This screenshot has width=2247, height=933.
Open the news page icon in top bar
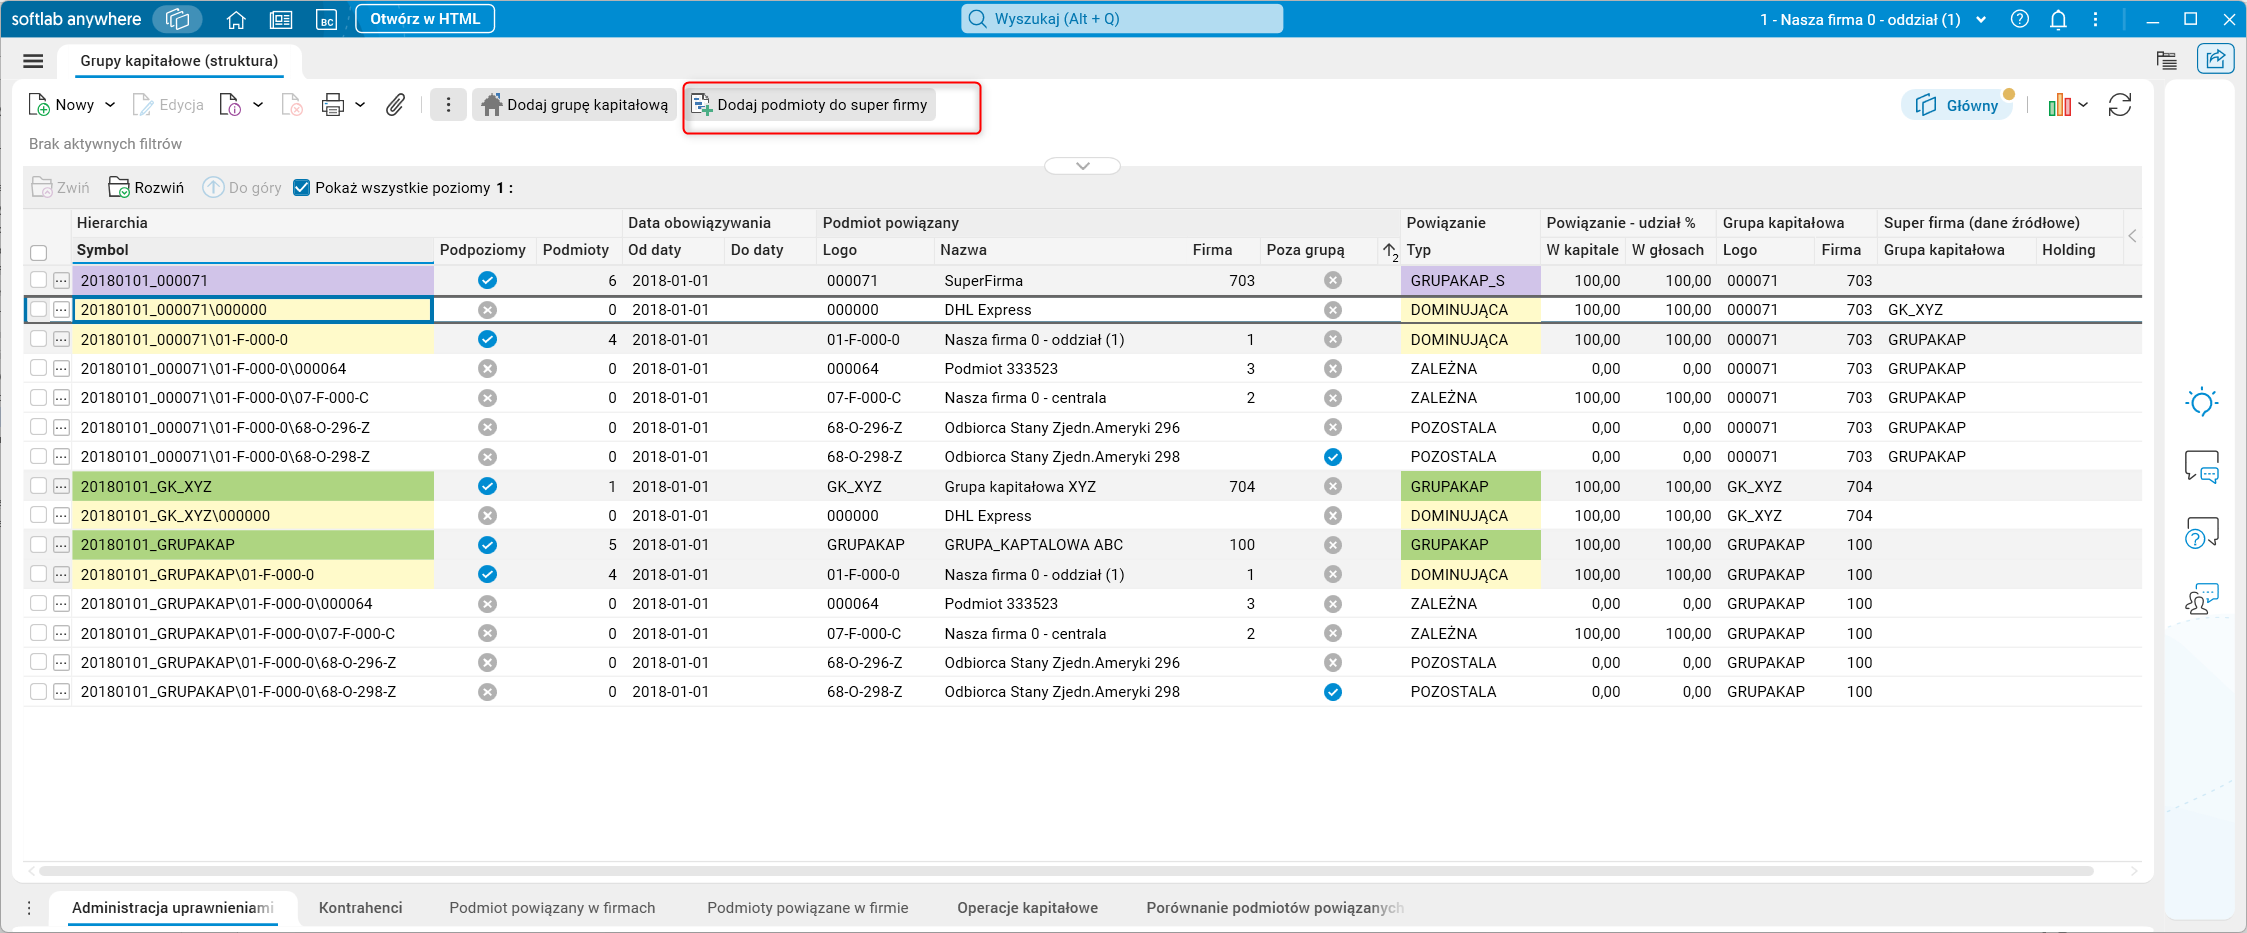(281, 19)
